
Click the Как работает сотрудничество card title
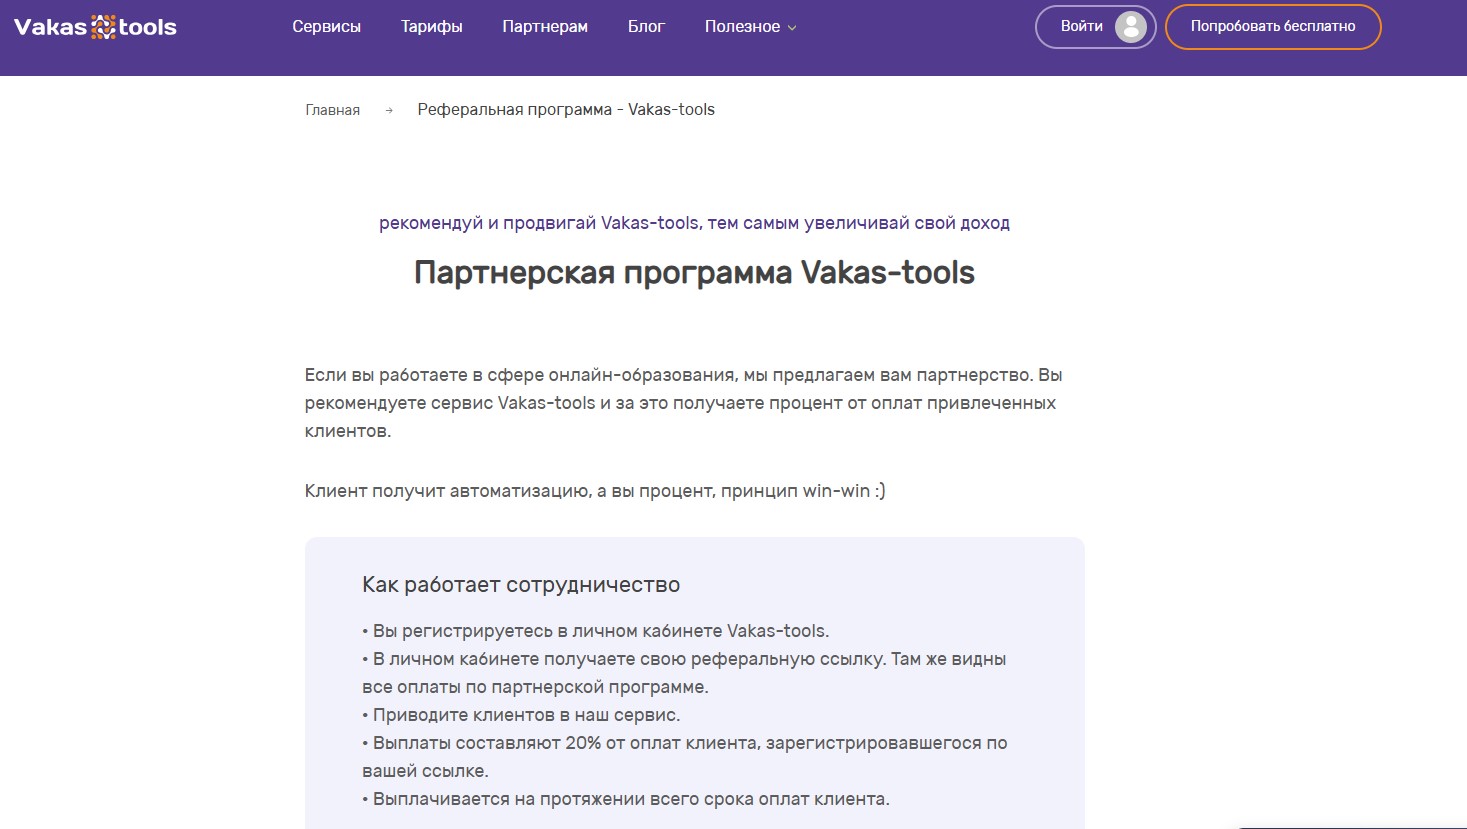[520, 585]
